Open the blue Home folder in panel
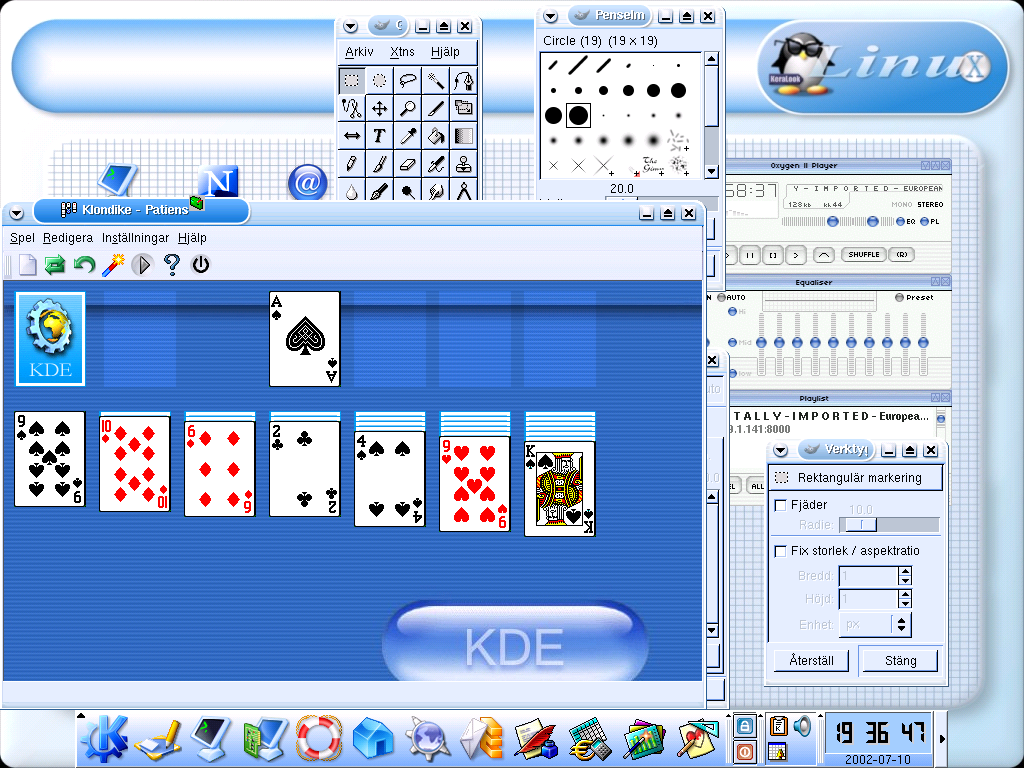Screen dimensions: 1024x768 tap(373, 739)
